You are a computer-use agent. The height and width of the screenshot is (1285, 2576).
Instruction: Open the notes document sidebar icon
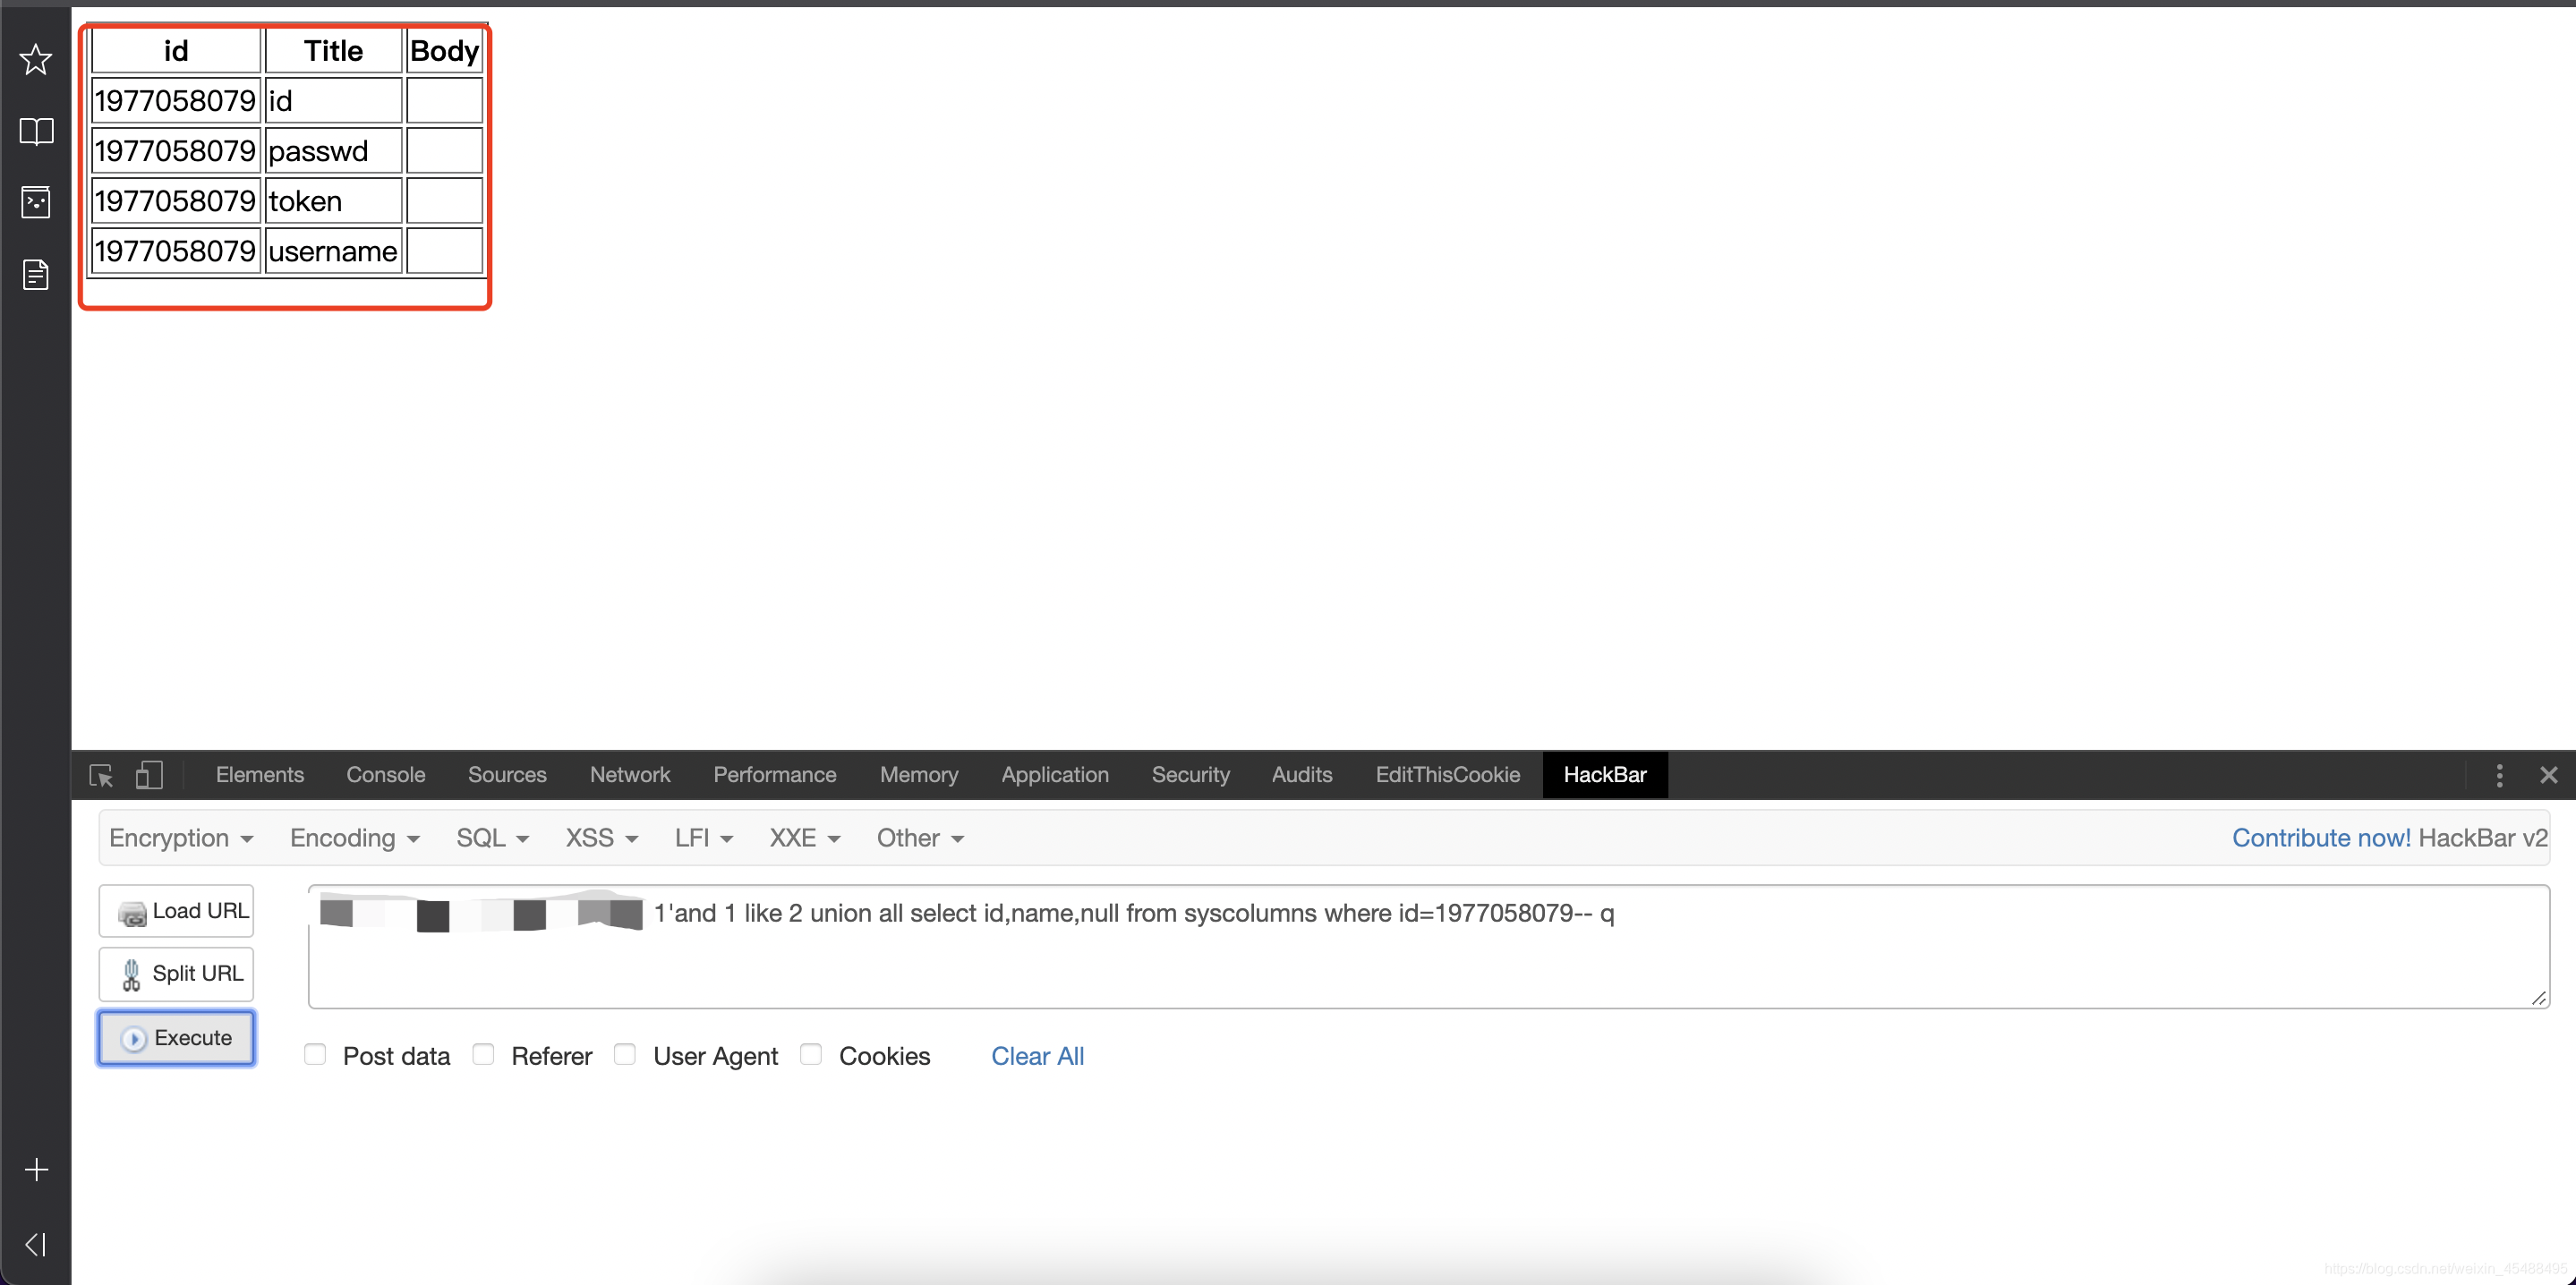click(x=36, y=274)
